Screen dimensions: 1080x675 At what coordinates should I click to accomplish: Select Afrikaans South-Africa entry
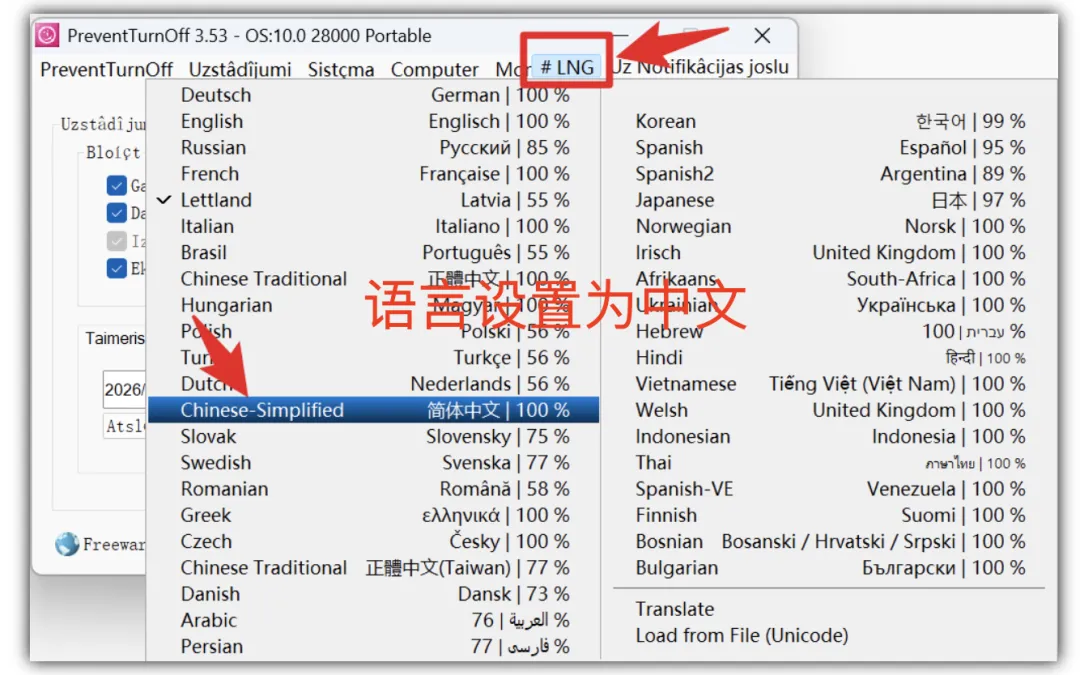click(829, 278)
